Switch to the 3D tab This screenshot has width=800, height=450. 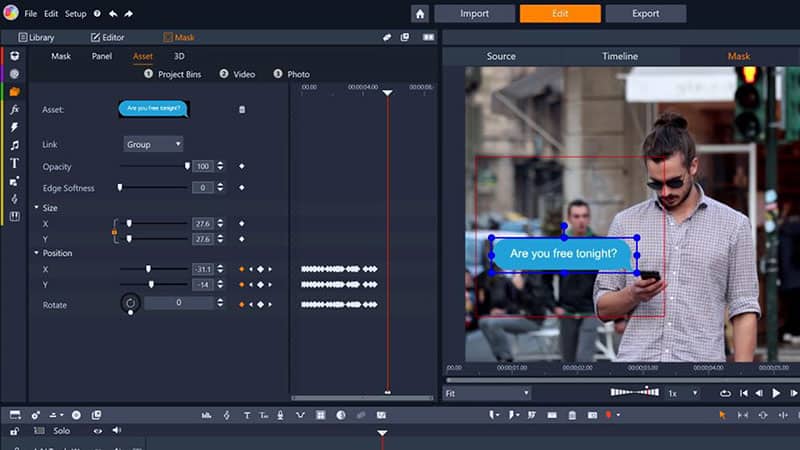(x=179, y=56)
